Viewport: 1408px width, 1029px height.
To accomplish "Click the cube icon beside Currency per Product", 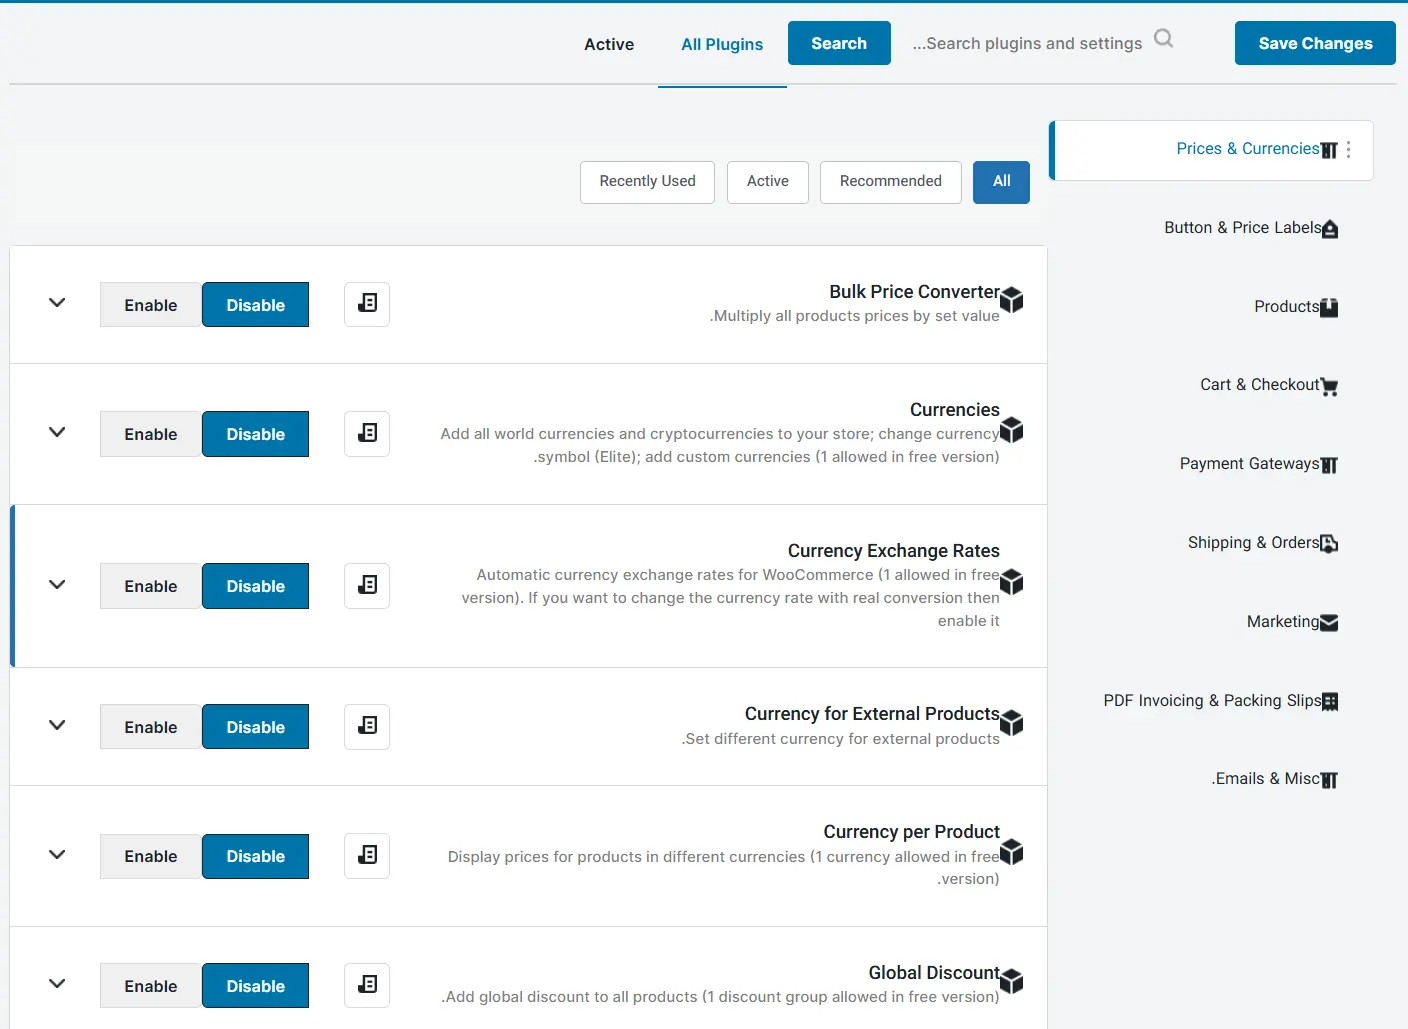I will [1012, 852].
